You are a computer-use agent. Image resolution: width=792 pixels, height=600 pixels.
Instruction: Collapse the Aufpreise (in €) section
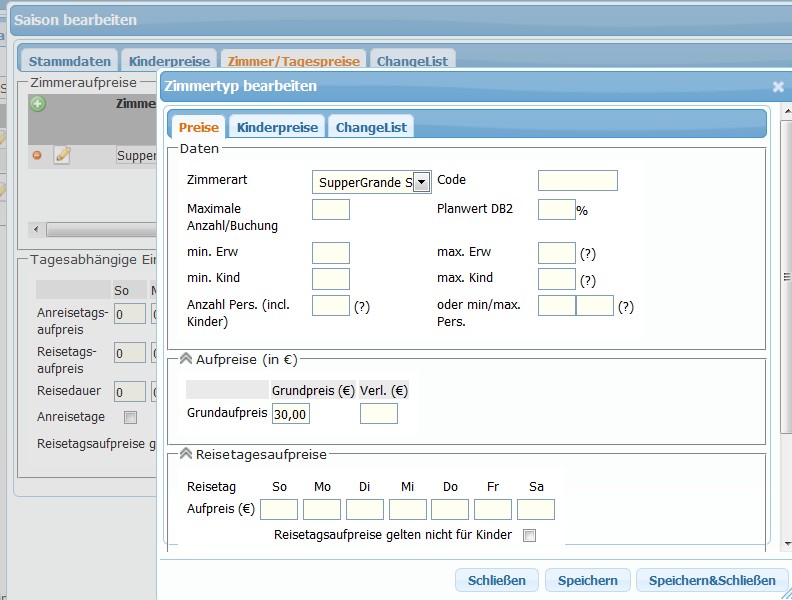click(x=186, y=359)
